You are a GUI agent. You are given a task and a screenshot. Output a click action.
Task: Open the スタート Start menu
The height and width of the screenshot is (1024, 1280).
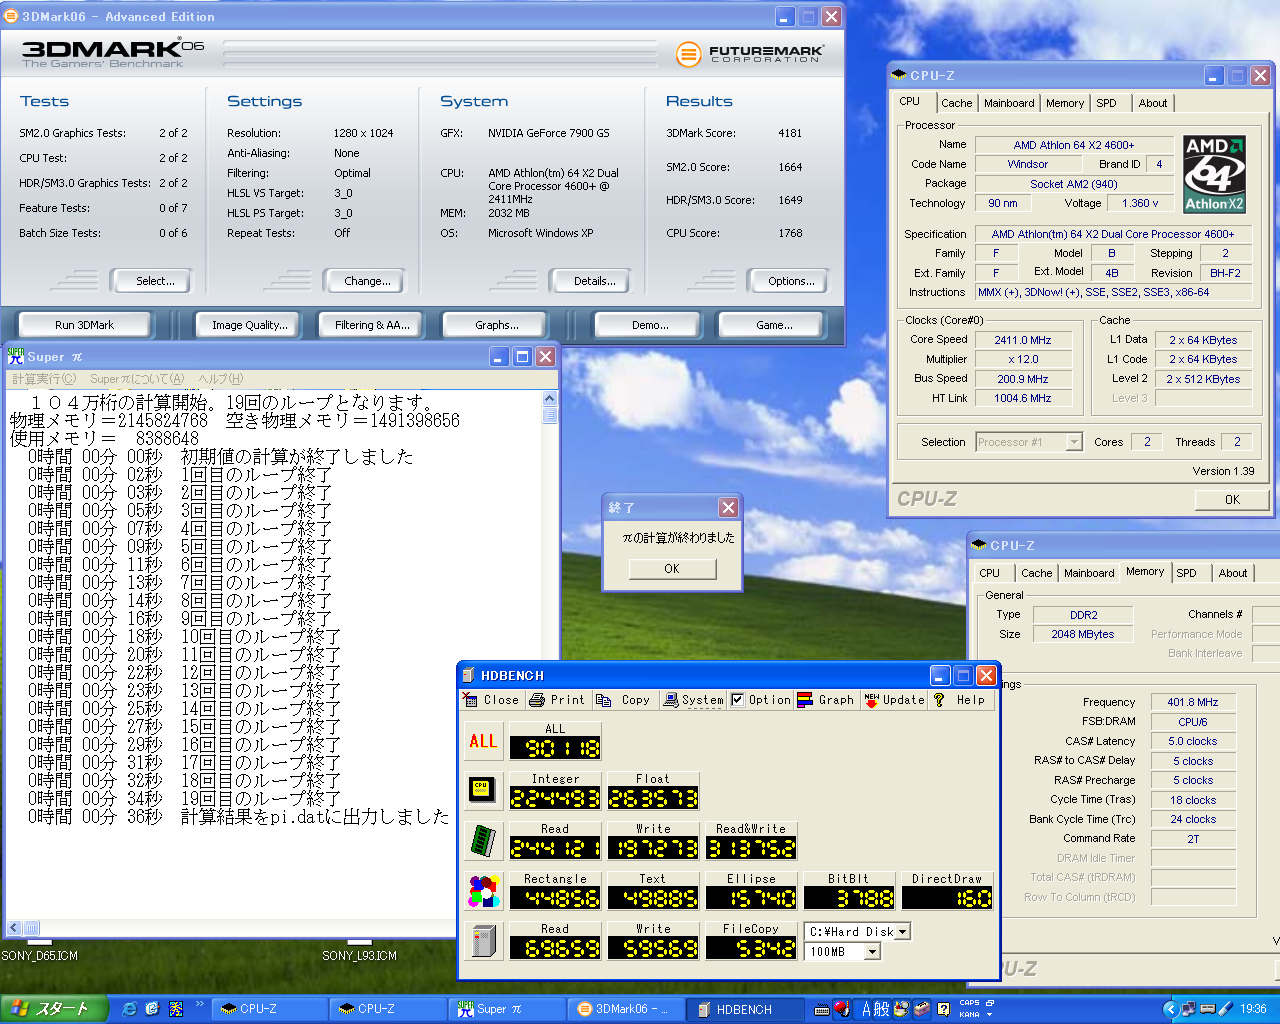pyautogui.click(x=53, y=1009)
